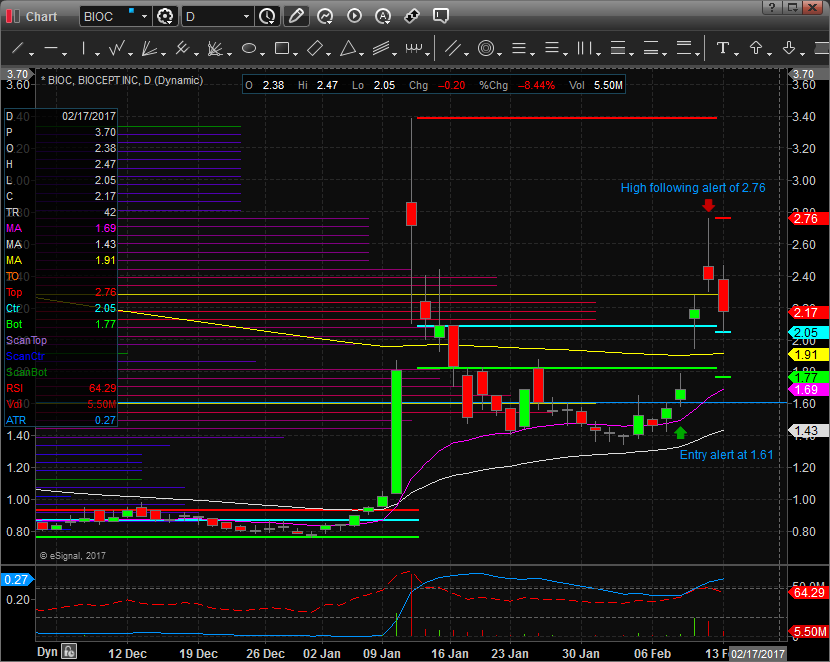Select the up arrow marker tool
830x662 pixels.
[x=756, y=48]
